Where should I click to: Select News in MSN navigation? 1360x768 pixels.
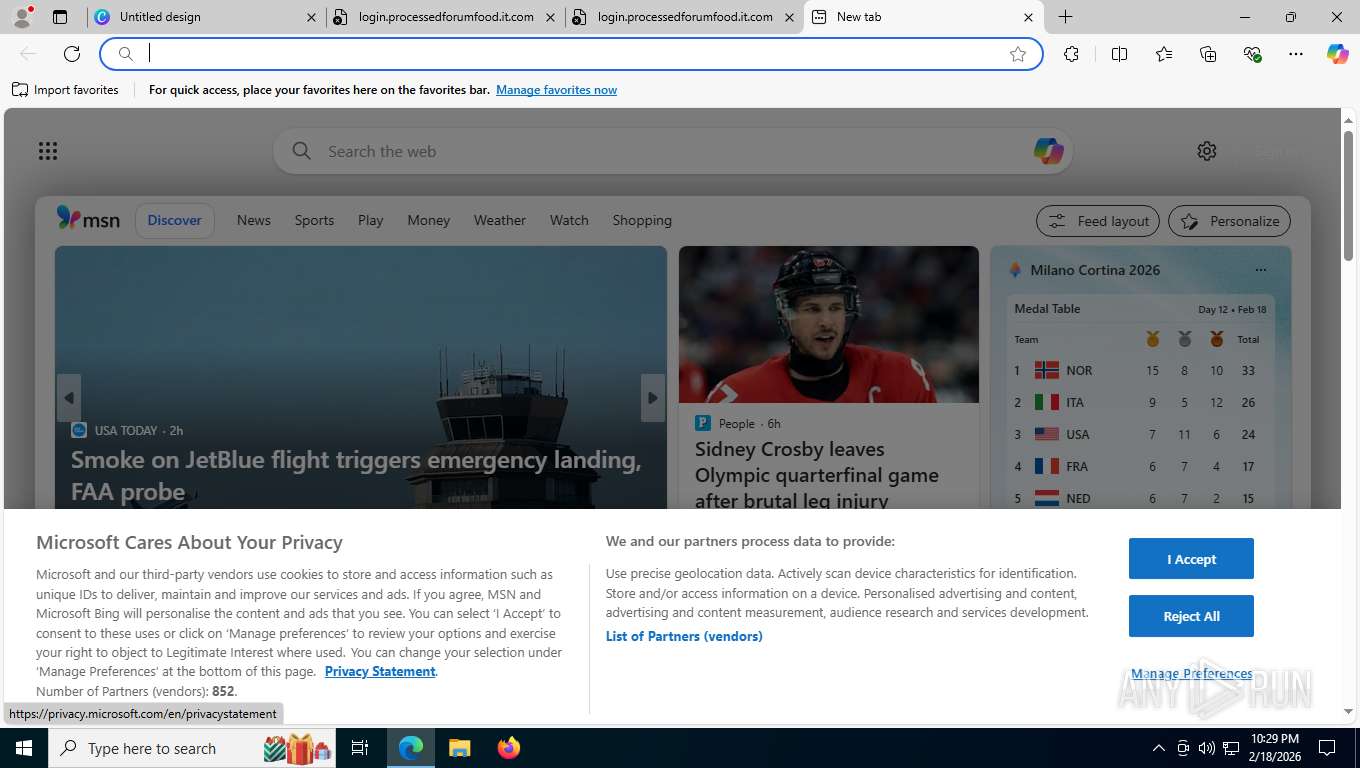pyautogui.click(x=254, y=220)
